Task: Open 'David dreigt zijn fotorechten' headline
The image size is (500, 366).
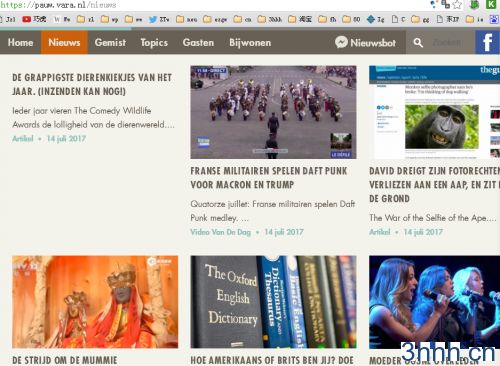Action: coord(435,185)
